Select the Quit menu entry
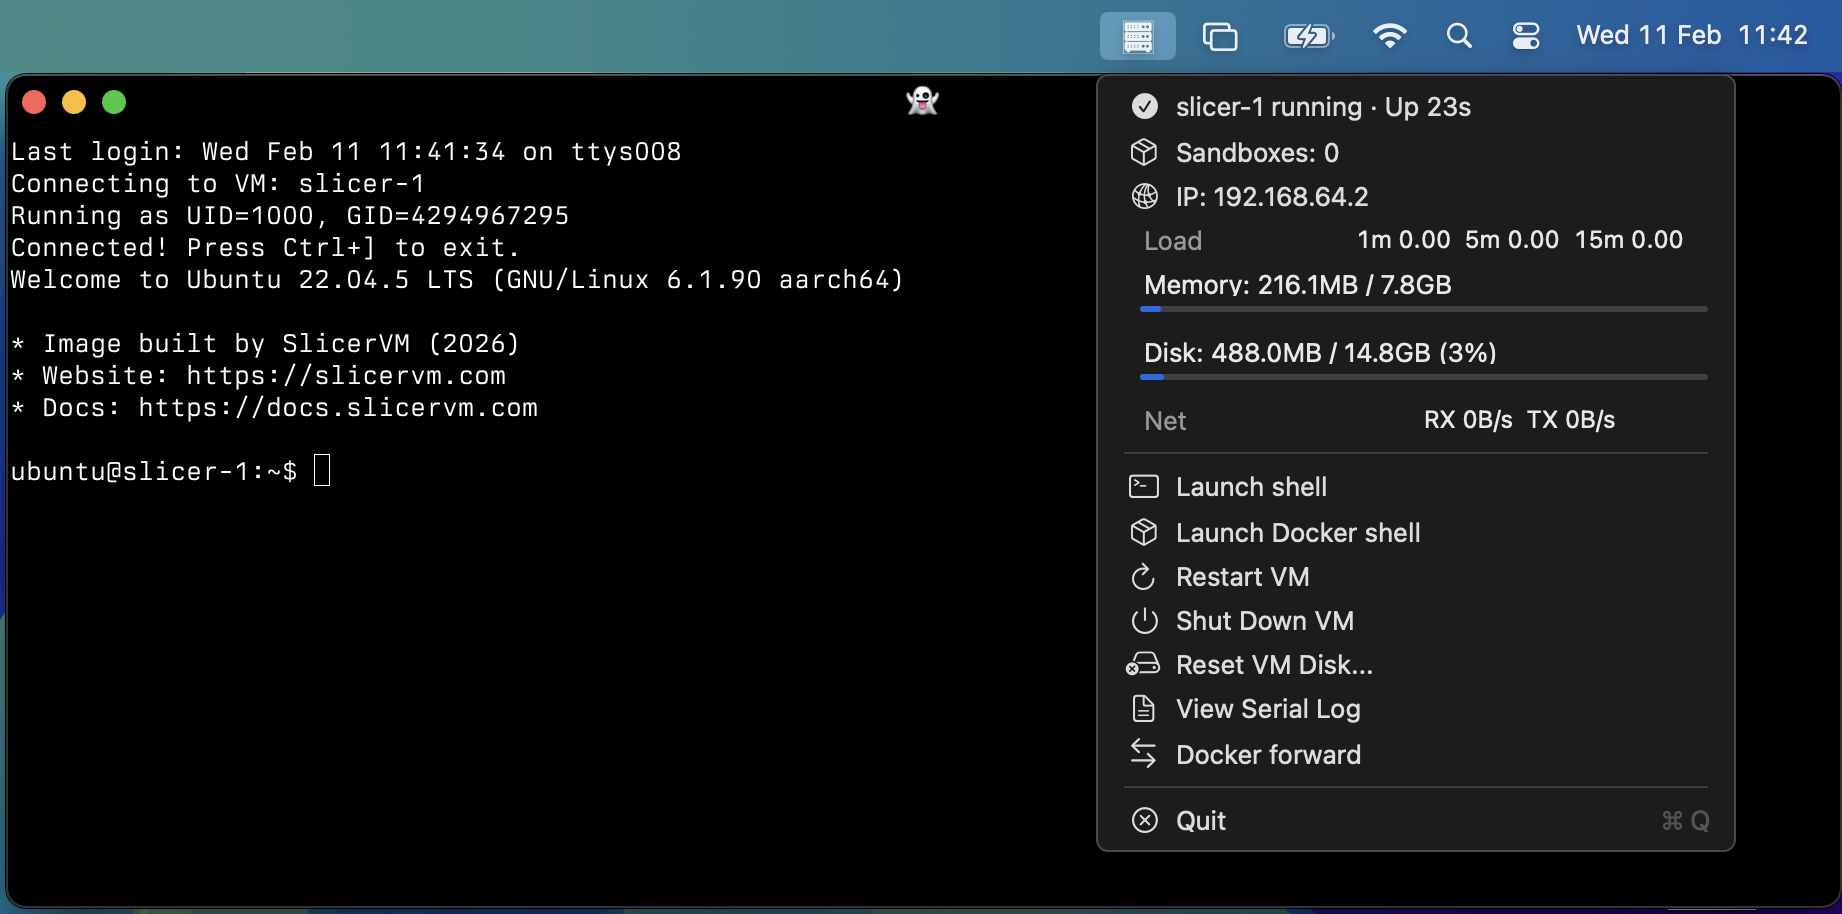 [1199, 820]
